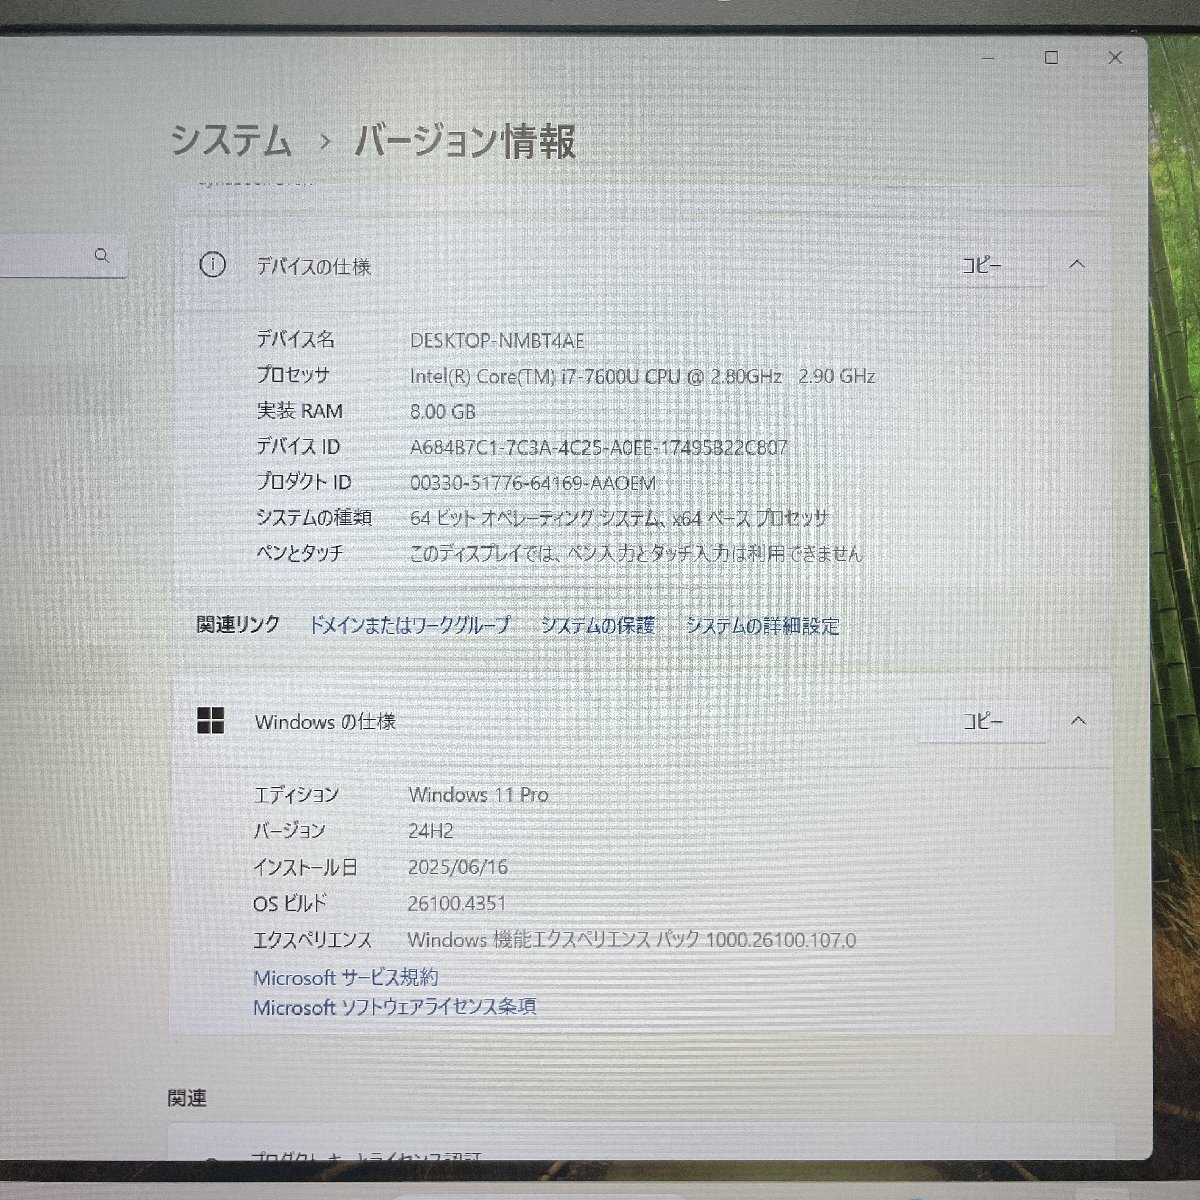This screenshot has height=1200, width=1200.
Task: Select device ID A684B7C1-7C3A-4C25-A0EE-17495B22C807
Action: coord(599,448)
